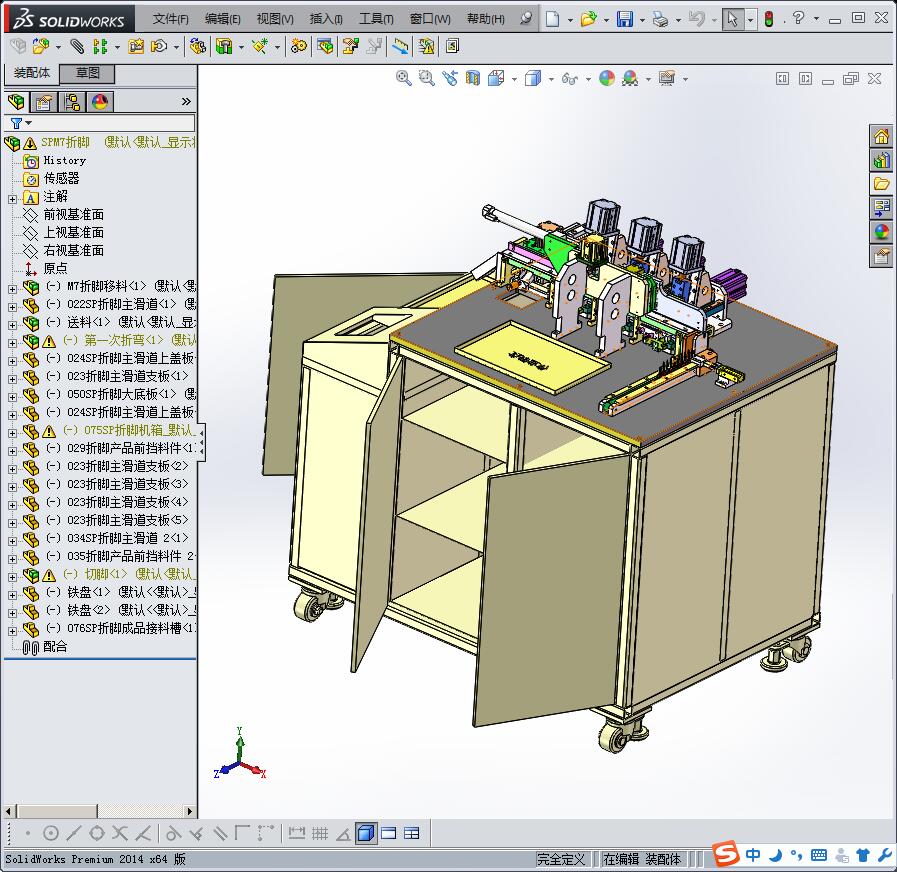The image size is (897, 872).
Task: Expand the 注解 tree node
Action: [13, 199]
